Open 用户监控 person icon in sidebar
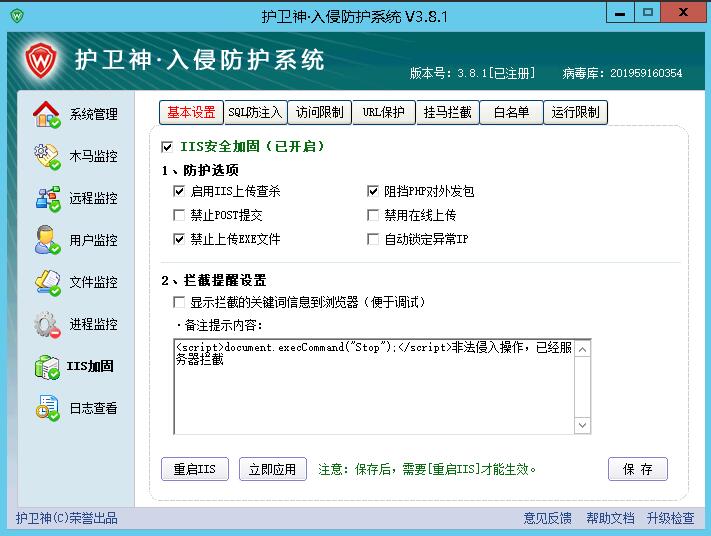The image size is (711, 536). click(x=47, y=240)
